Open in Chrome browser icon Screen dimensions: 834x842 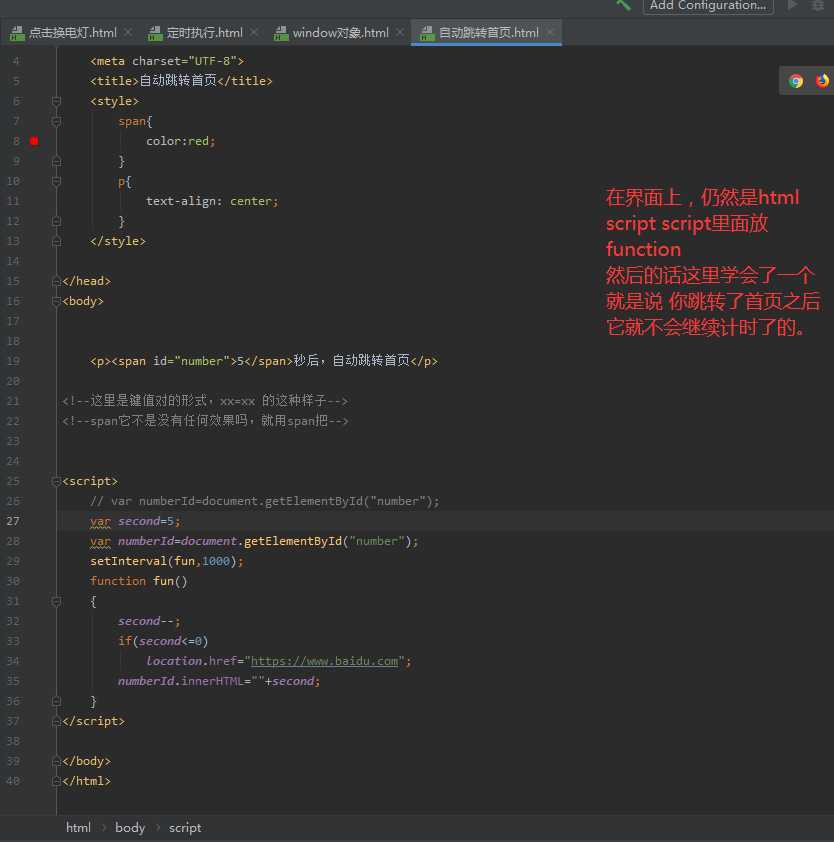point(796,81)
